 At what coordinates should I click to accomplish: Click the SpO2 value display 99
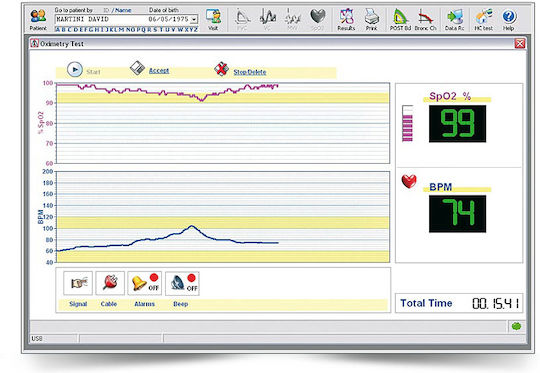(x=457, y=123)
